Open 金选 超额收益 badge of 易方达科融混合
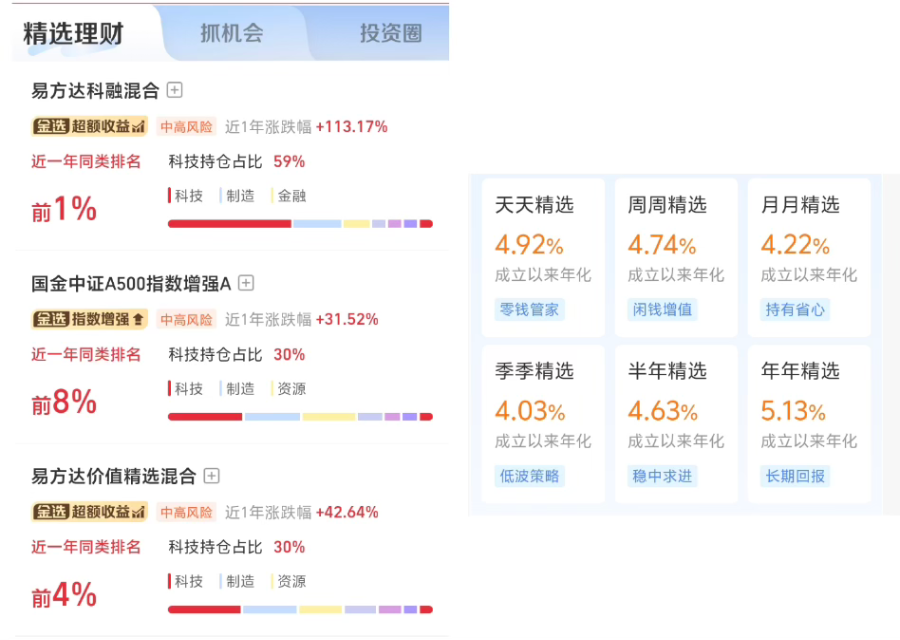 coord(90,126)
